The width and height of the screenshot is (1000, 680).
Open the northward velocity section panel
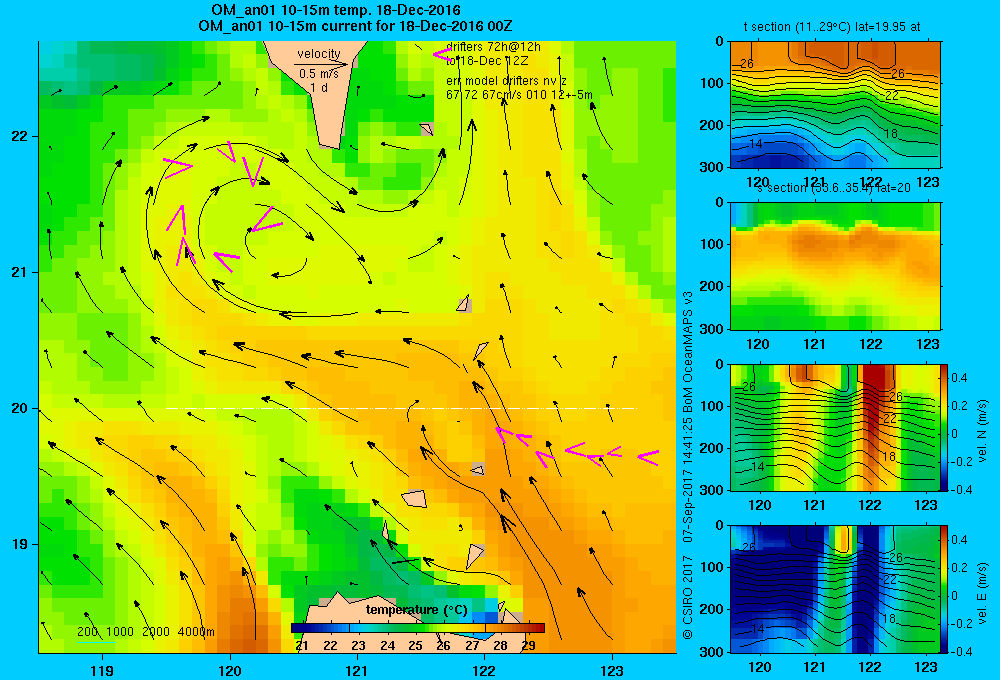coord(835,427)
